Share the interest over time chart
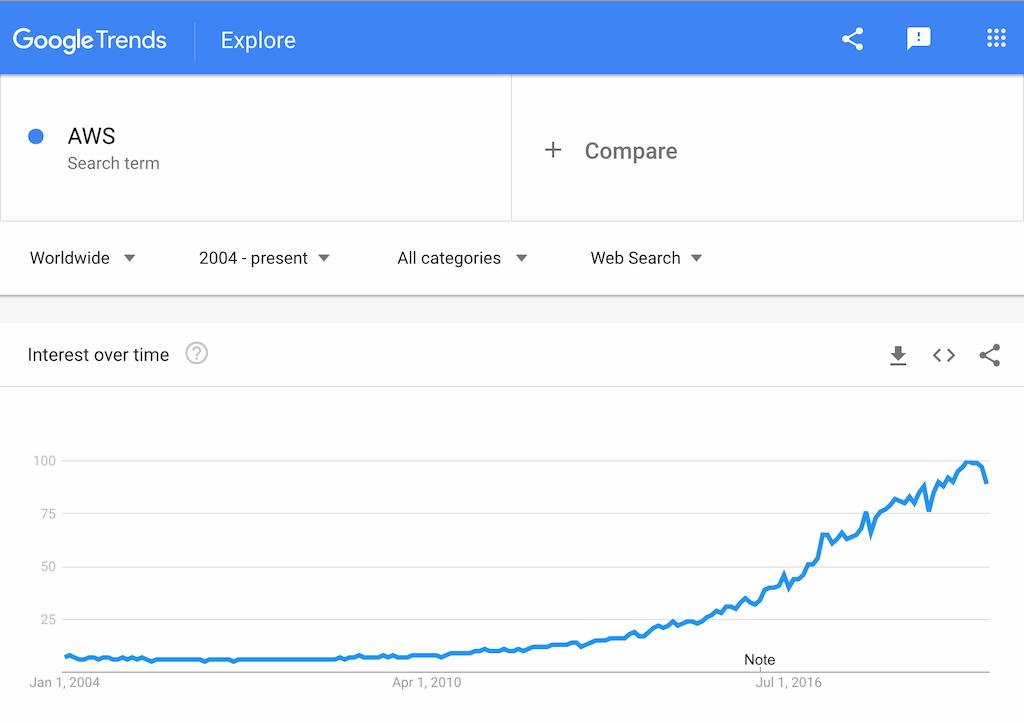This screenshot has height=723, width=1024. [989, 355]
